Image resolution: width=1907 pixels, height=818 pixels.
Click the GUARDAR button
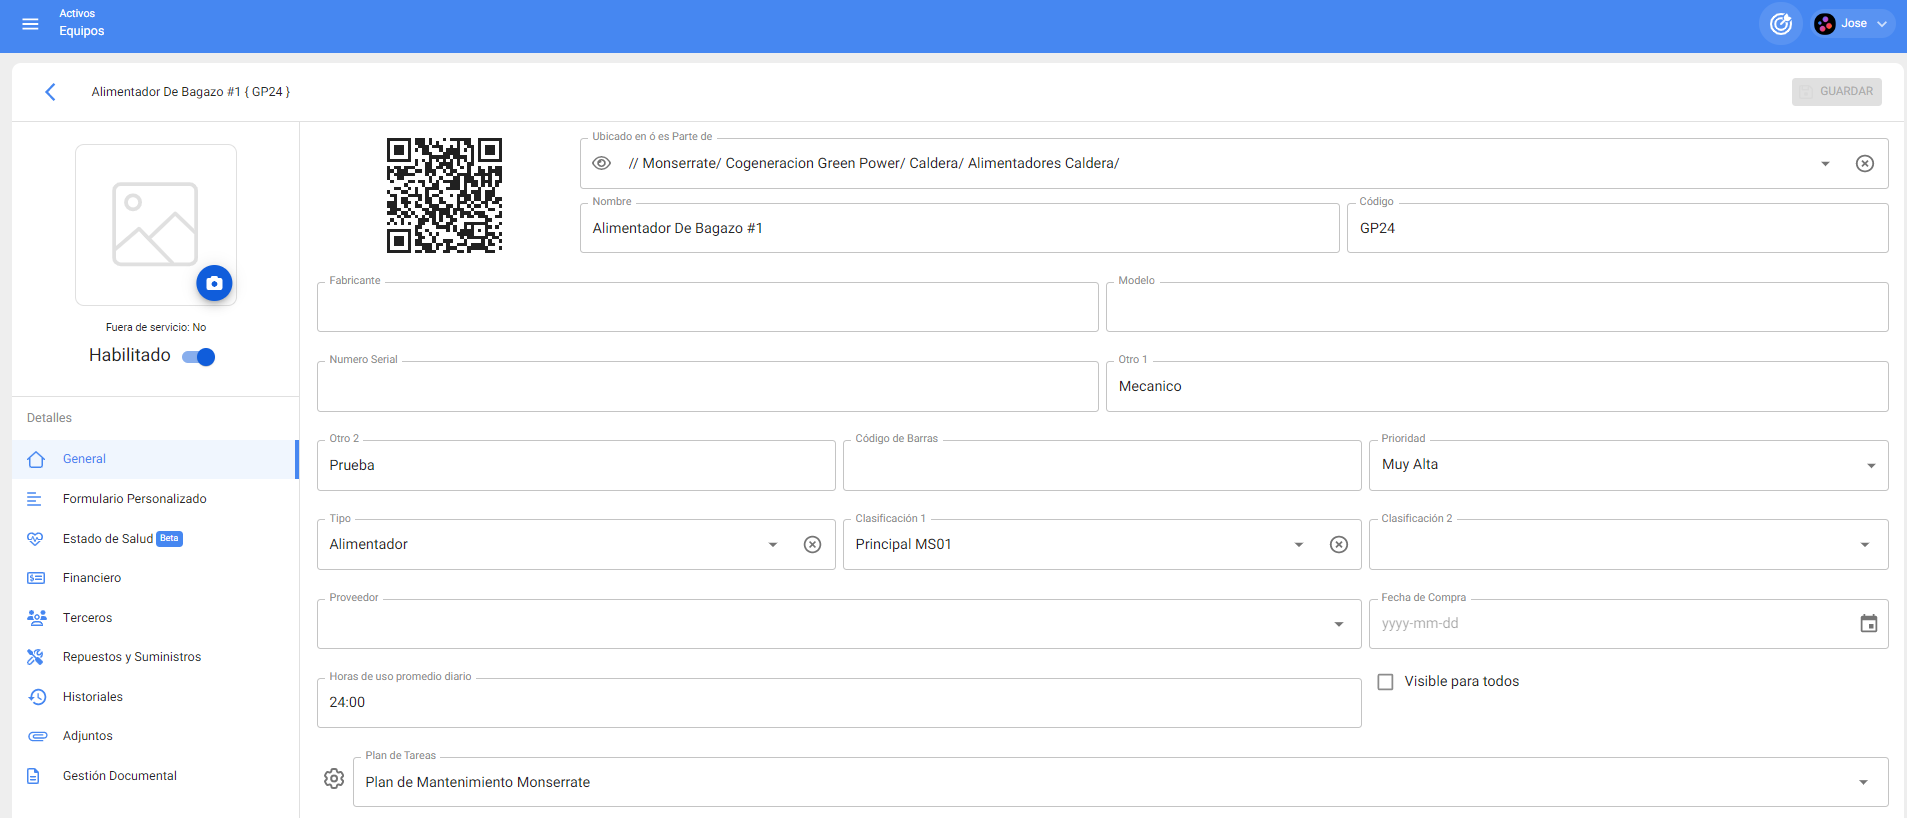[x=1836, y=92]
